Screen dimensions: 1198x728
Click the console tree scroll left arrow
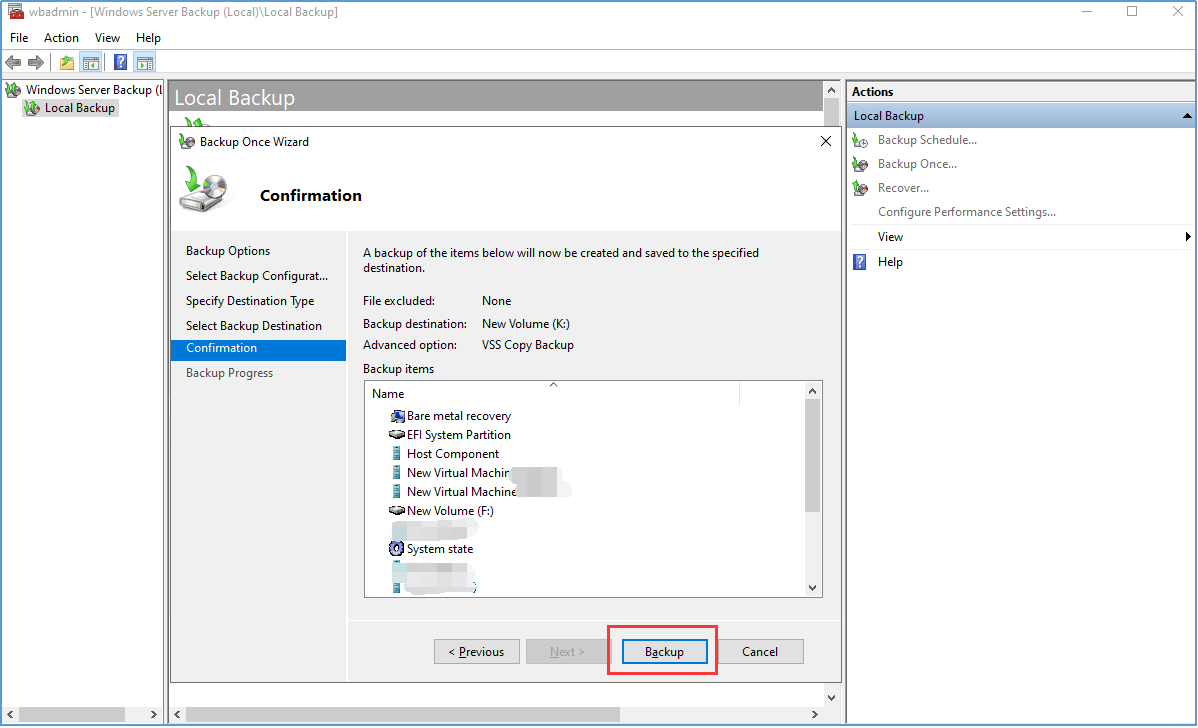10,714
